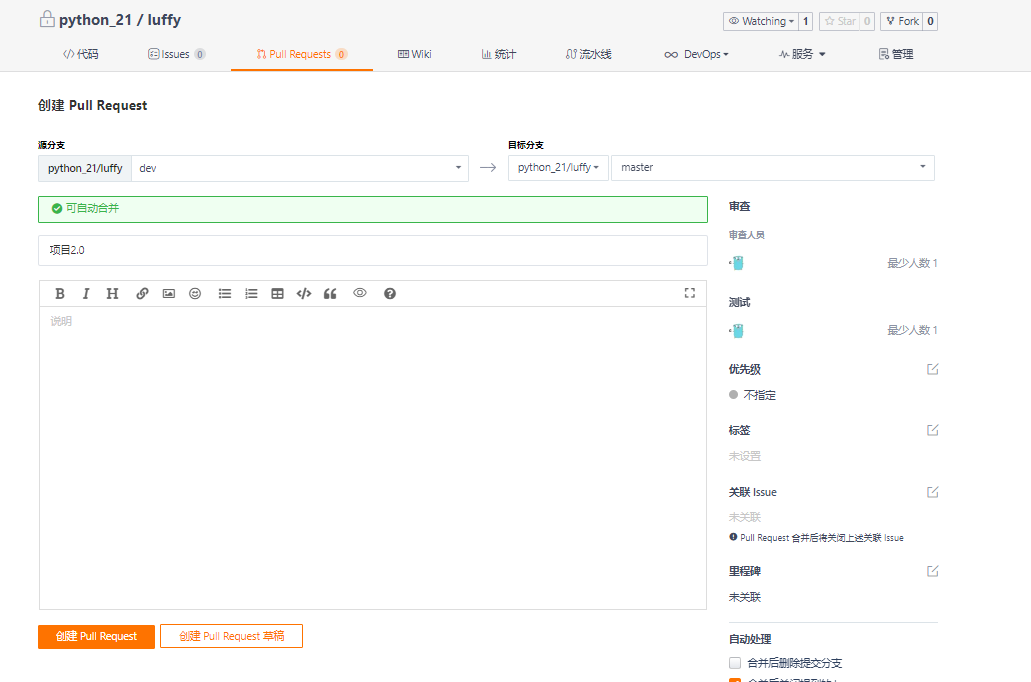This screenshot has height=682, width=1031.
Task: Insert a link using the editor toolbar
Action: point(142,293)
